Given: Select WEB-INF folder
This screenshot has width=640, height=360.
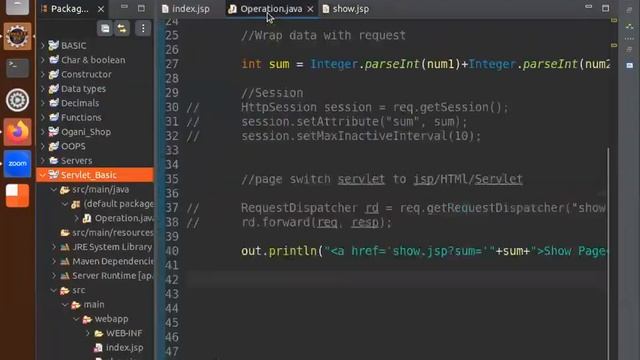Looking at the screenshot, I should [x=118, y=333].
